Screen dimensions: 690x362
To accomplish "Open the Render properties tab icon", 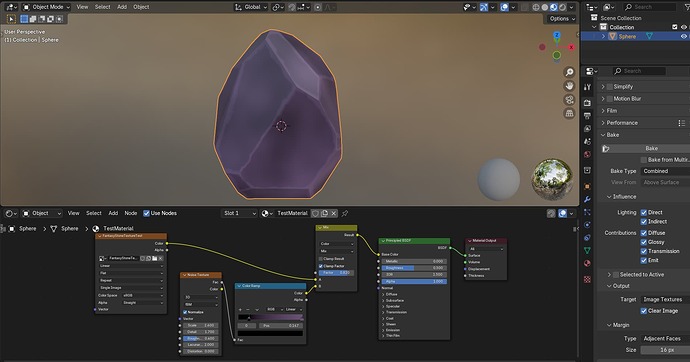I will (x=587, y=103).
